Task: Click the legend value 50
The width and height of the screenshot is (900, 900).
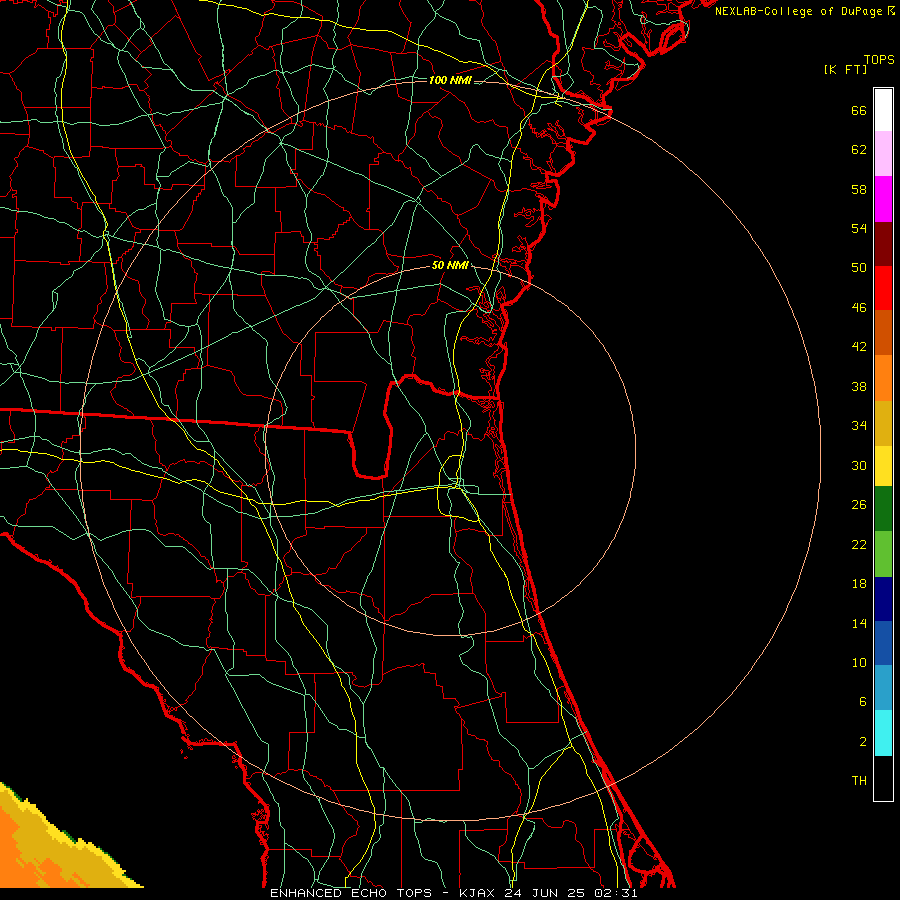Action: point(859,268)
